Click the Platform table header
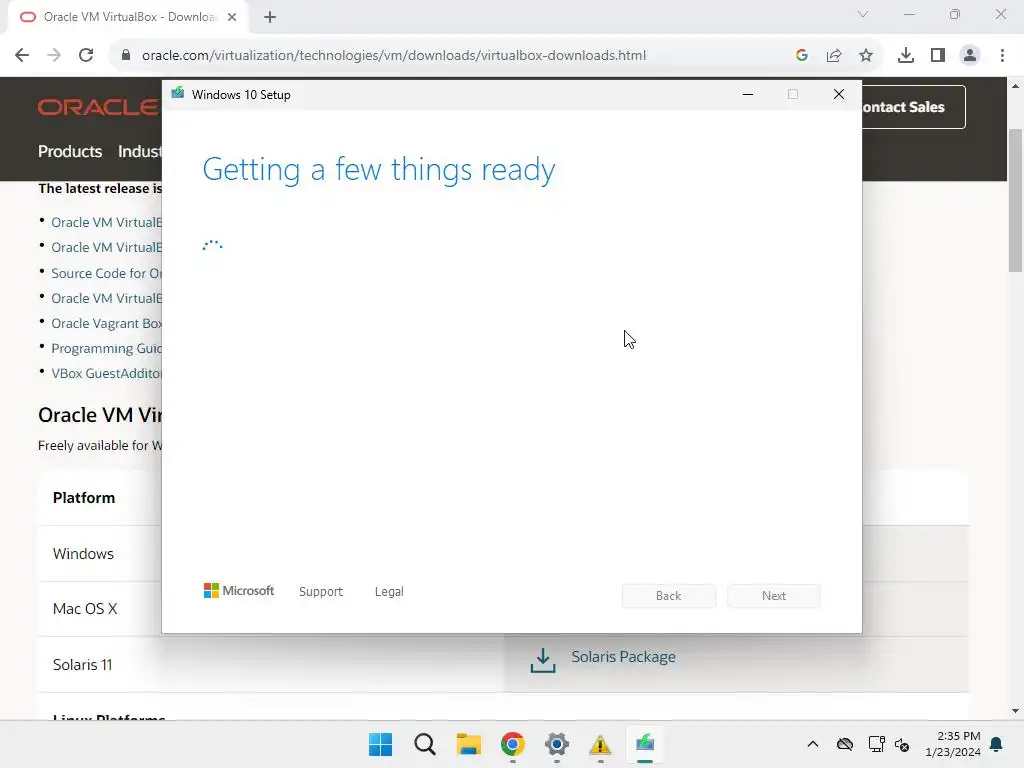This screenshot has height=768, width=1024. click(x=84, y=498)
